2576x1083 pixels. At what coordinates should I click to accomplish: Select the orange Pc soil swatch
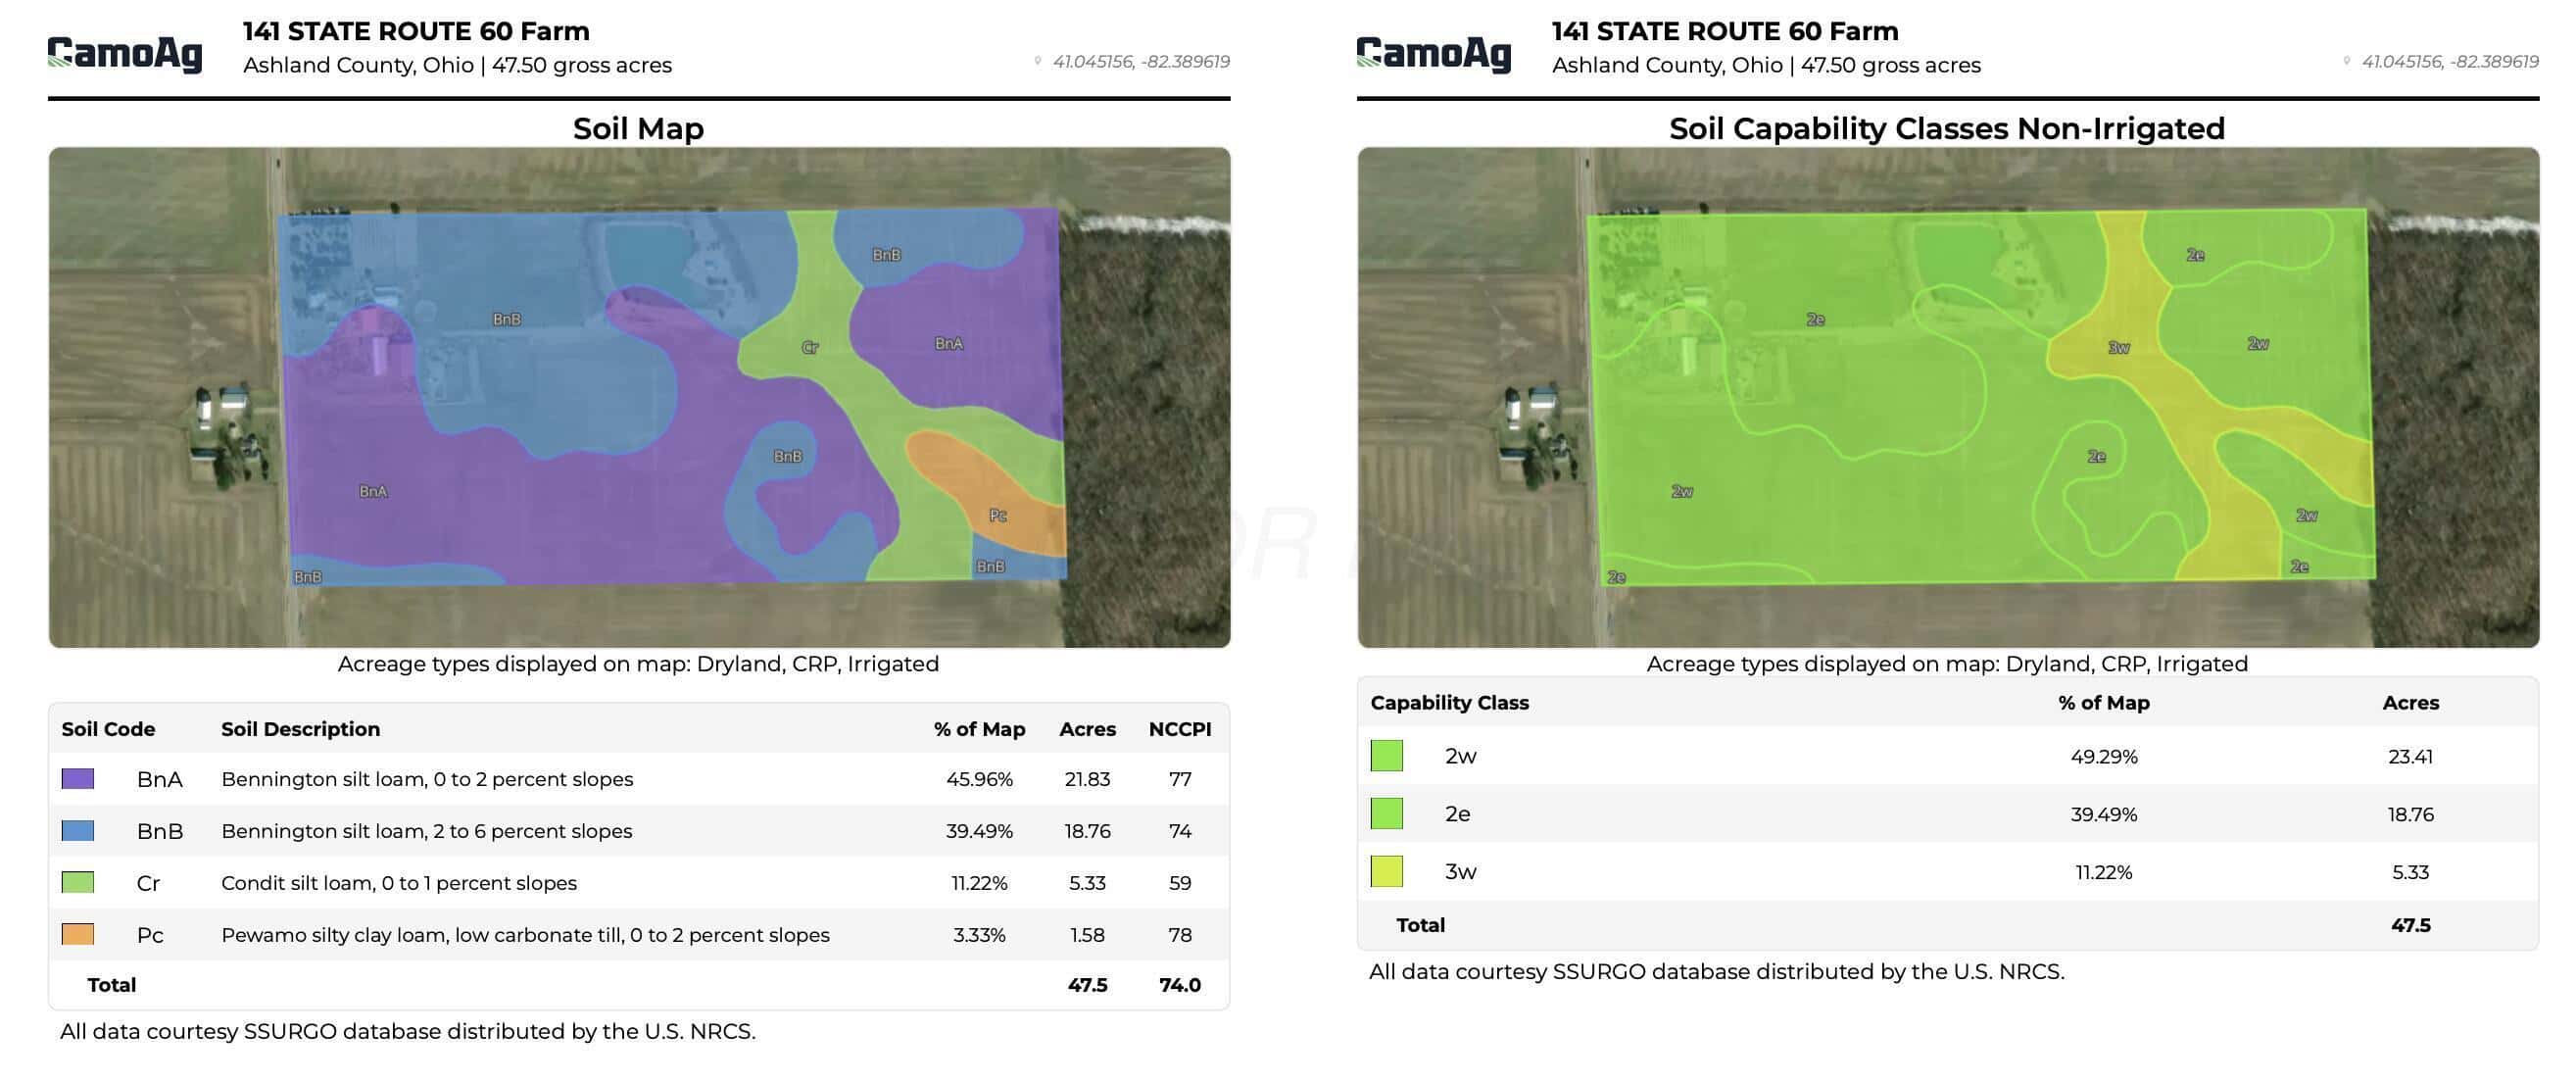[x=78, y=935]
